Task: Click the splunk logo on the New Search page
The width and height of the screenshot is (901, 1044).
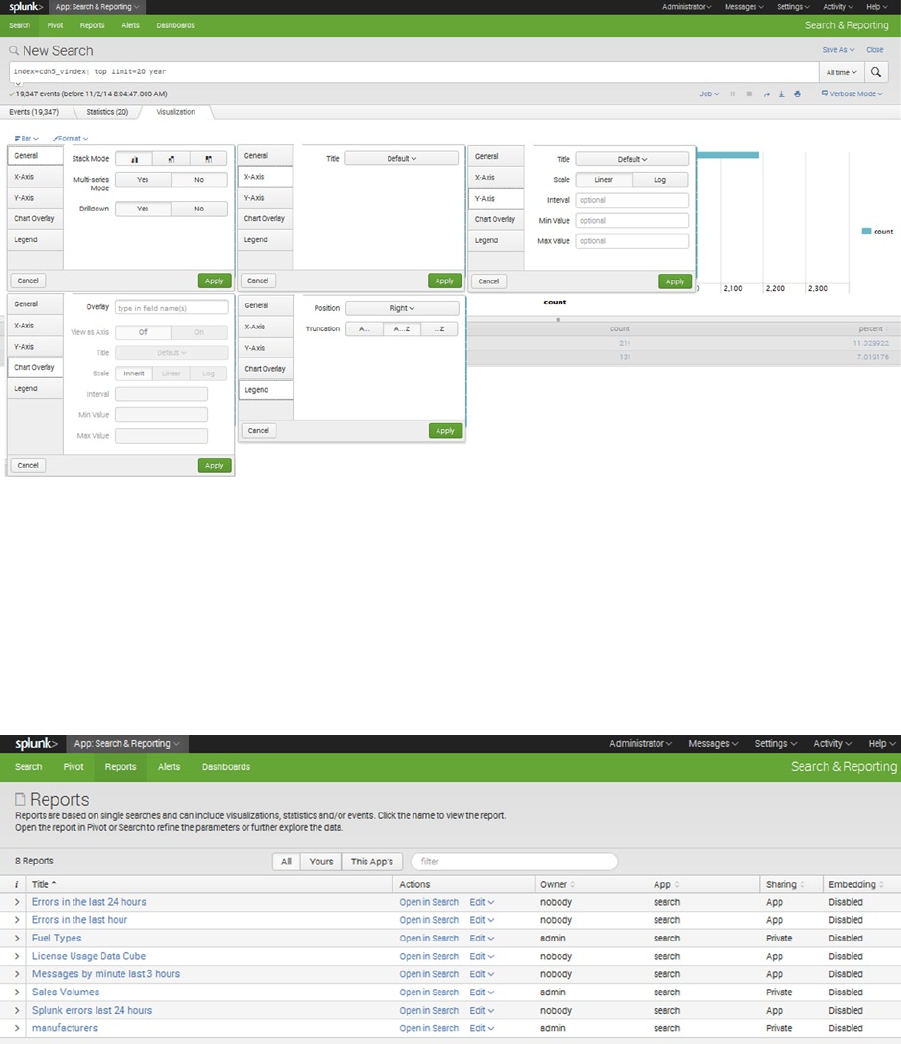Action: (26, 7)
